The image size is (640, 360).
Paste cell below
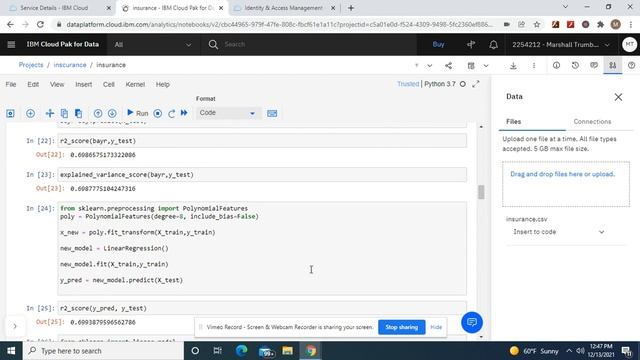(78, 113)
